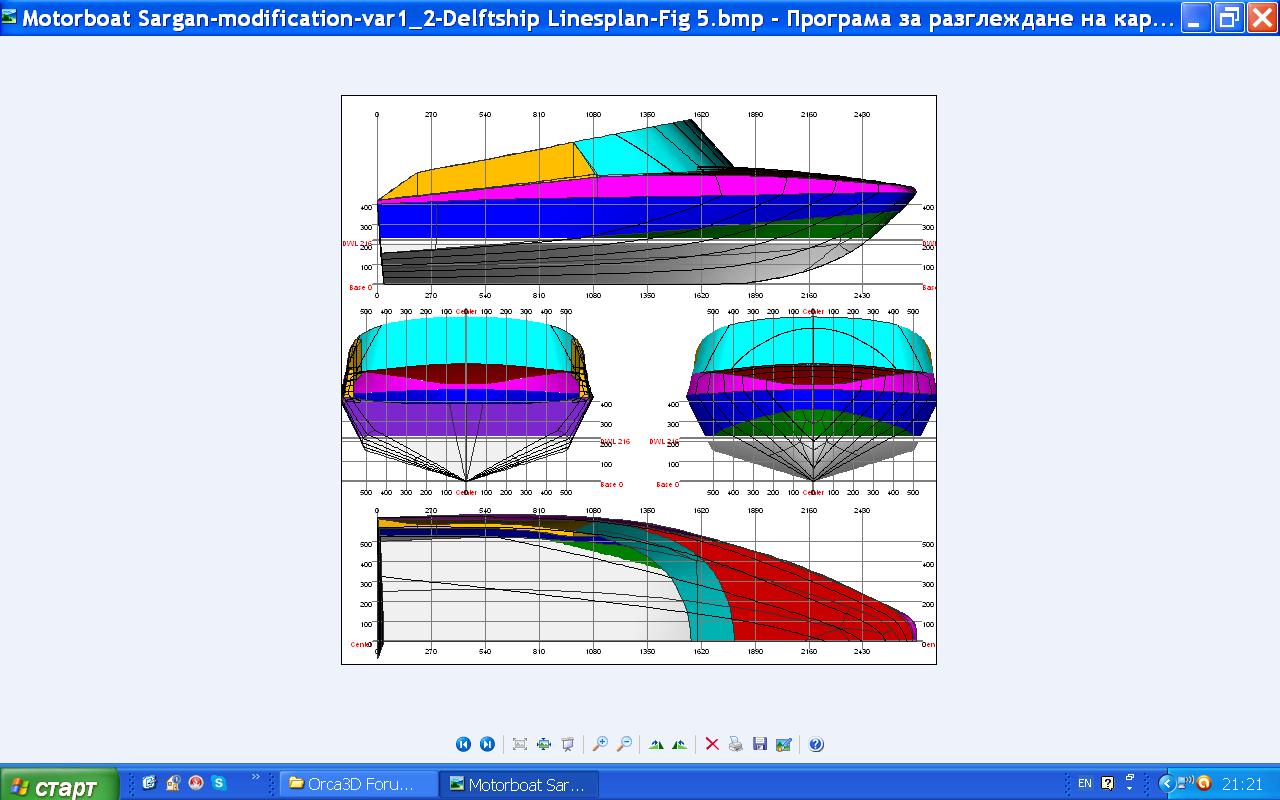Viewport: 1280px width, 800px height.
Task: Switch to best fit view
Action: click(x=520, y=744)
